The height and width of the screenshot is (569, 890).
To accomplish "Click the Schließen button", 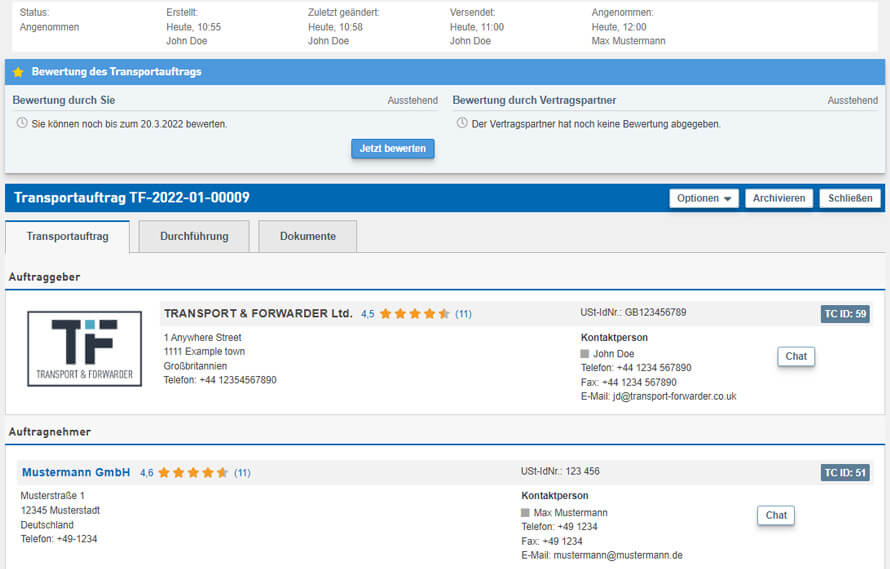I will [850, 198].
